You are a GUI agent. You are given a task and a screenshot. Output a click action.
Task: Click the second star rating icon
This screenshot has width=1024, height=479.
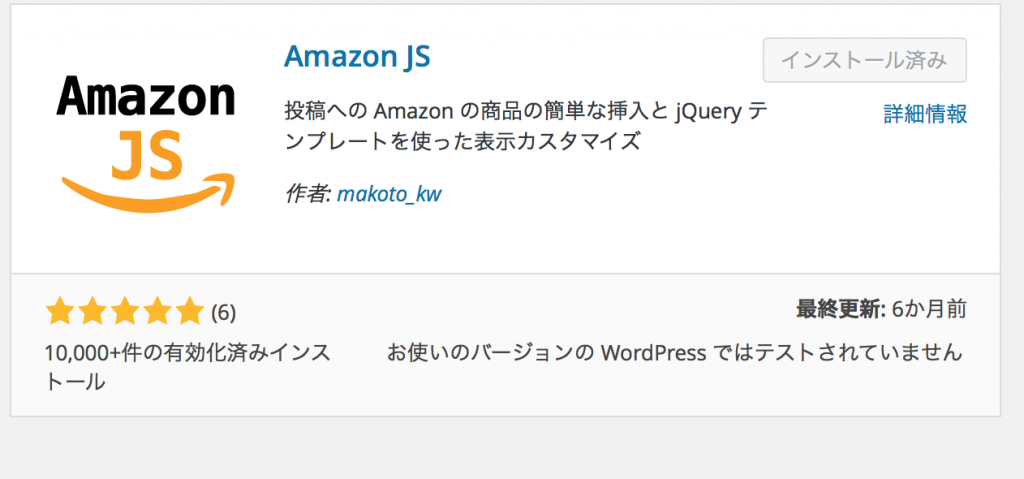pyautogui.click(x=92, y=313)
